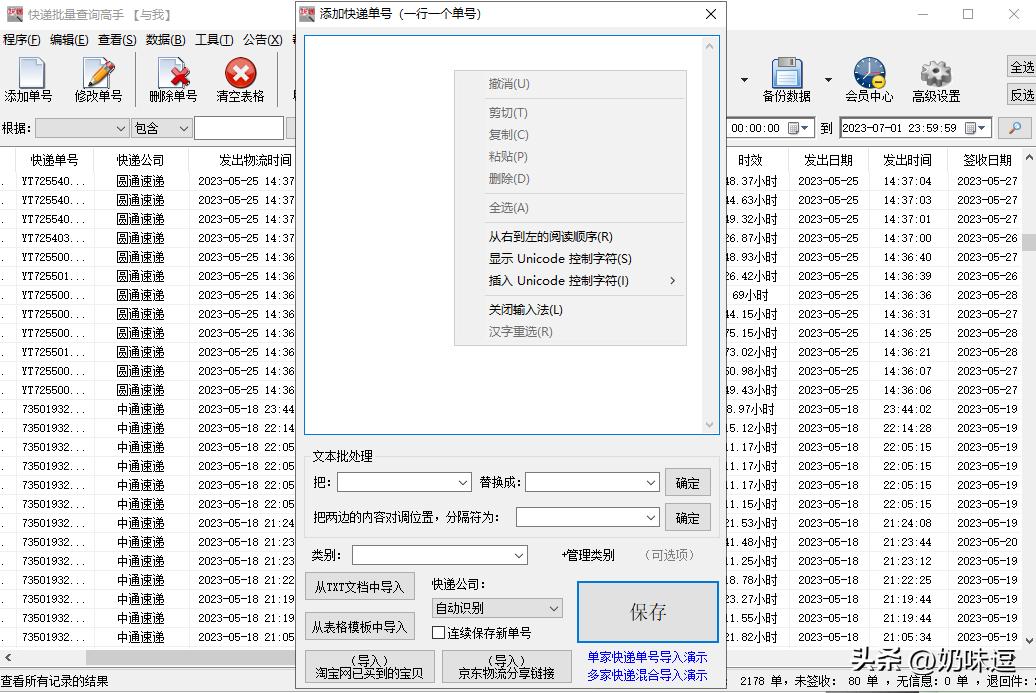Viewport: 1036px width, 693px height.
Task: Toggle 连续保存新单号 checkbox
Action: tap(438, 633)
